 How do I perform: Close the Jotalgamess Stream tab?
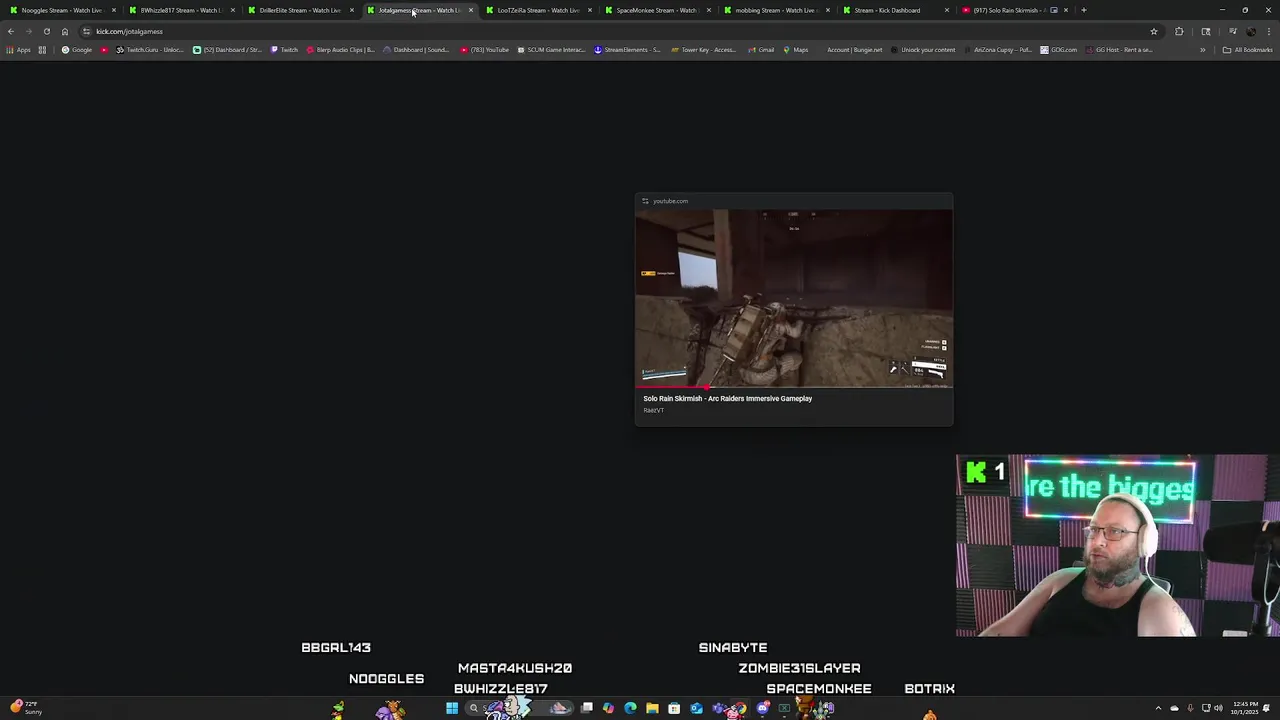[471, 10]
